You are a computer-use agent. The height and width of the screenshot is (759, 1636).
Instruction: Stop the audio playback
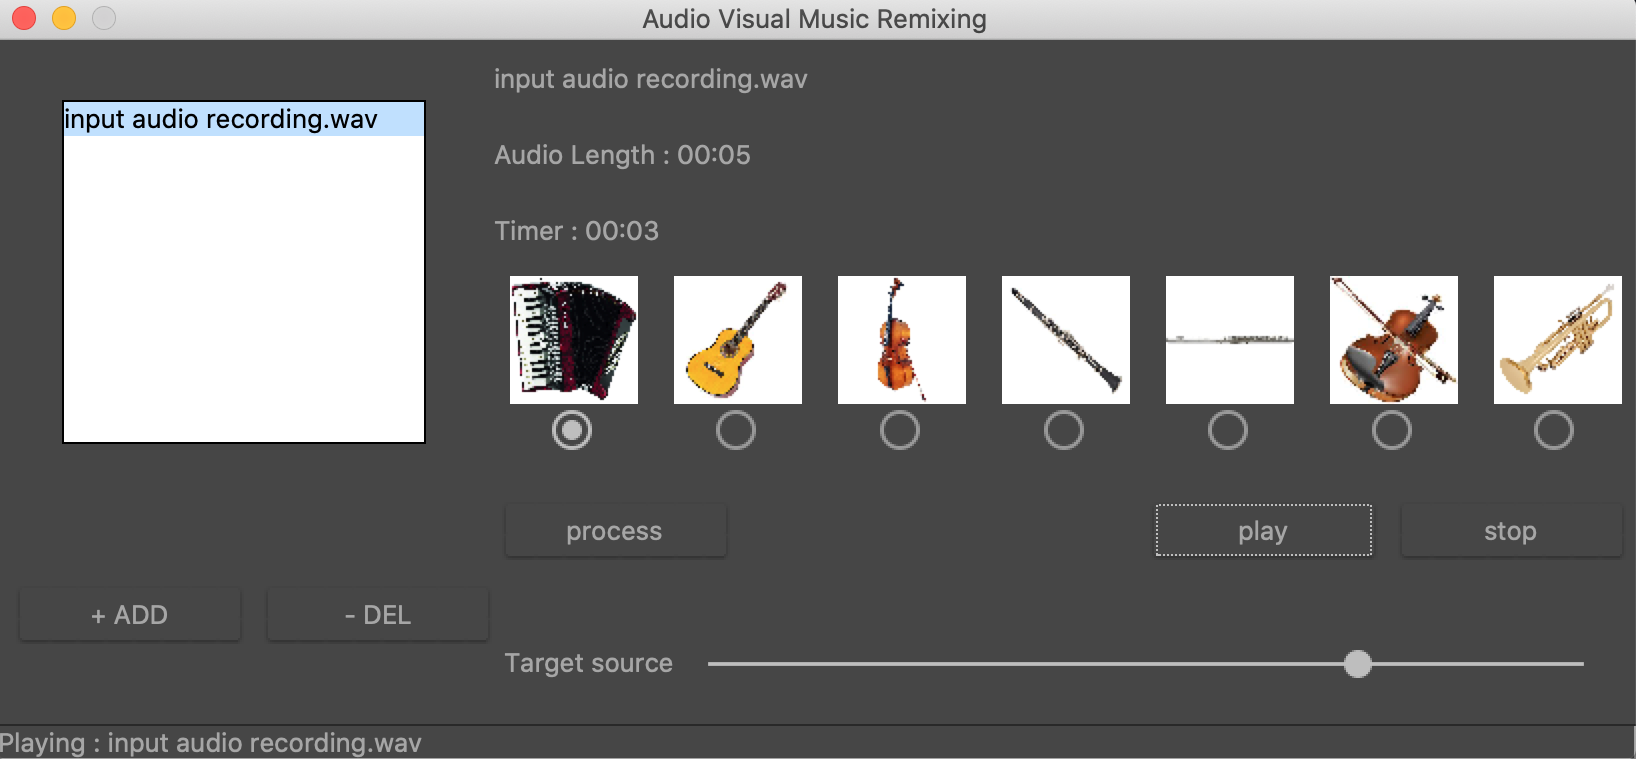tap(1510, 531)
